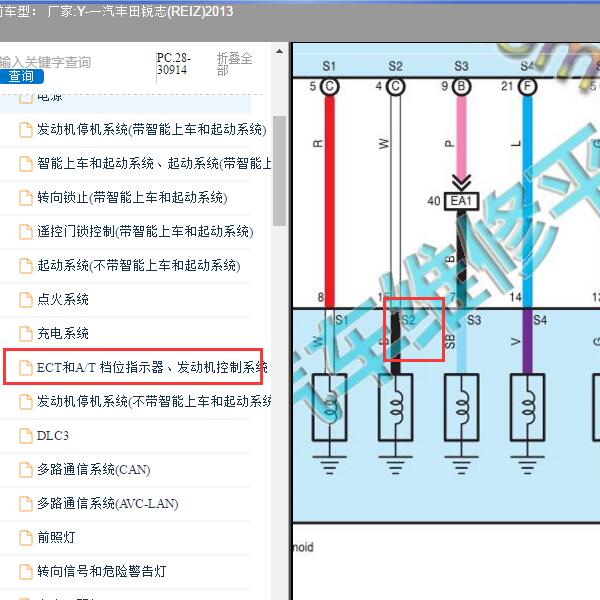Click document icon beside 多路通信系统(AVC-LAN)
Screen dimensions: 600x600
tap(26, 504)
